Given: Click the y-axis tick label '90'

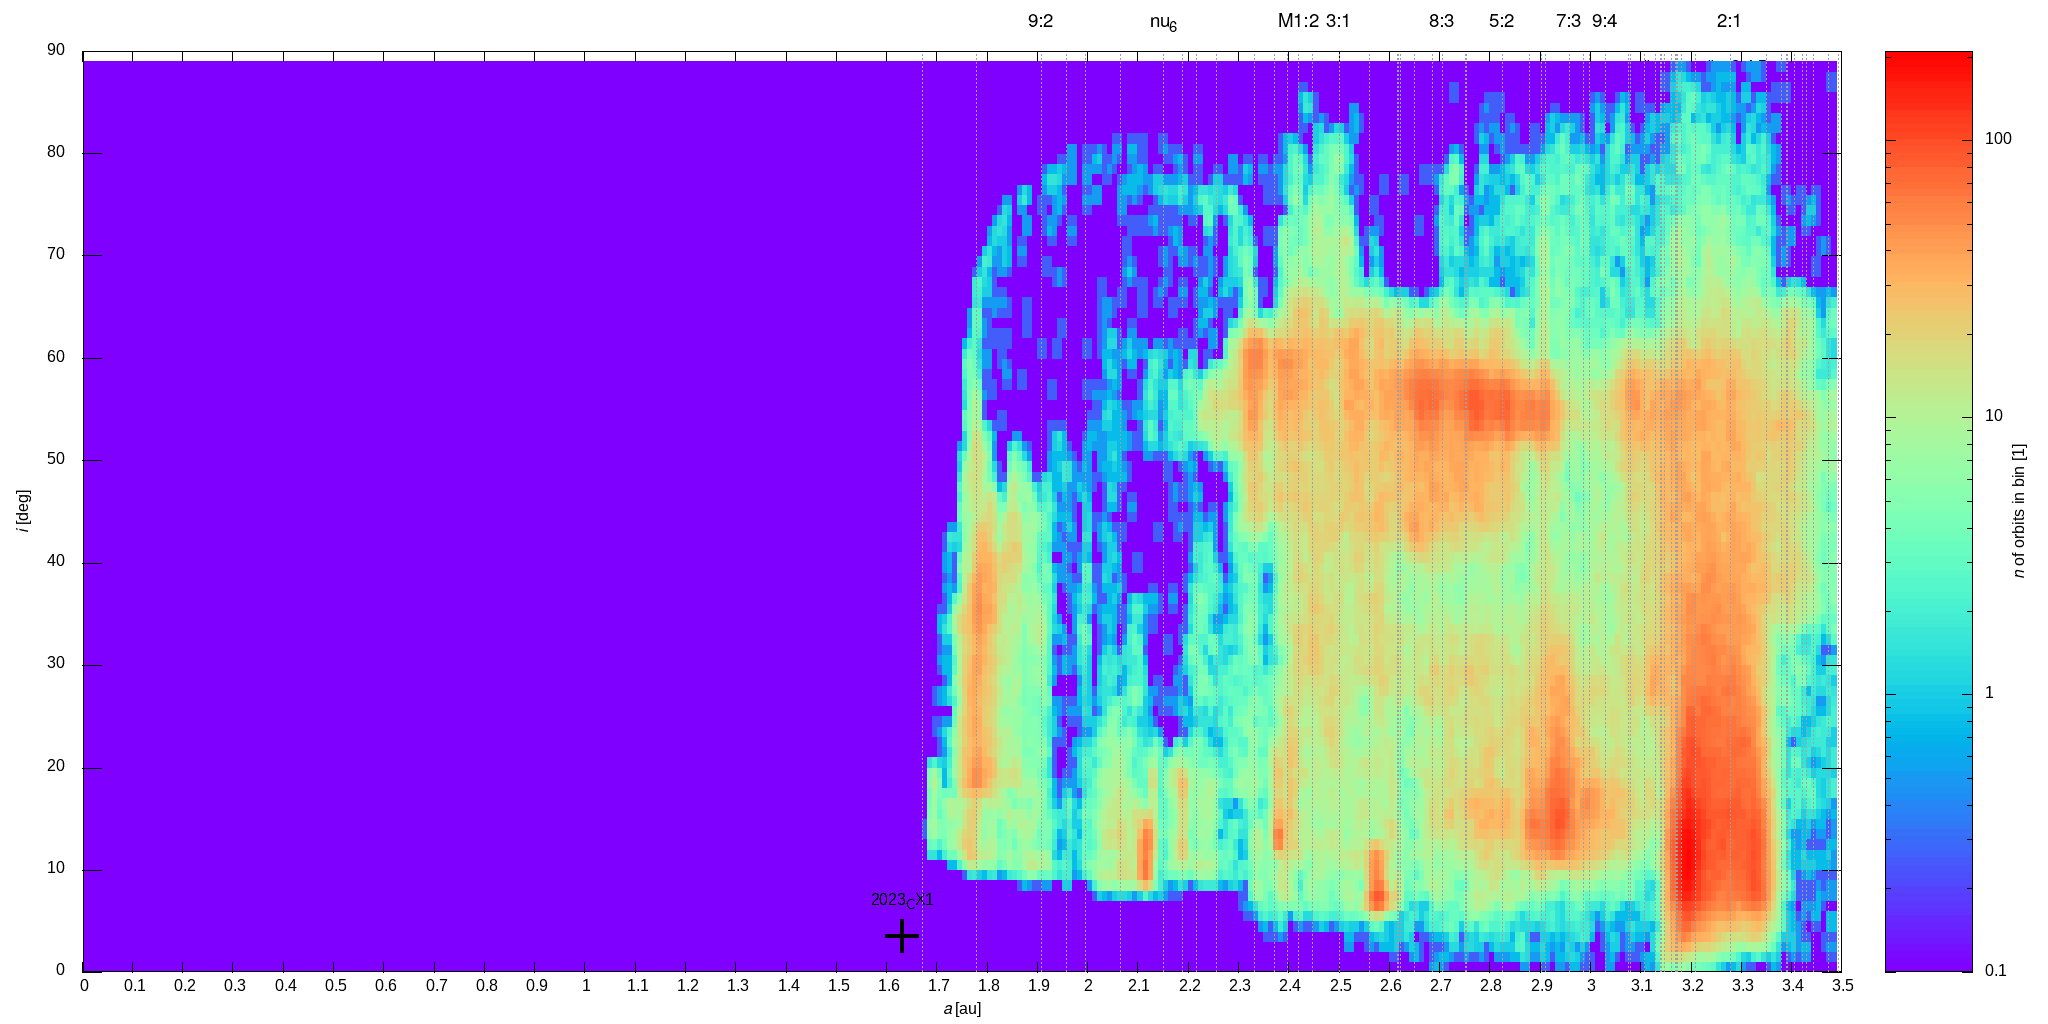Looking at the screenshot, I should coord(55,50).
